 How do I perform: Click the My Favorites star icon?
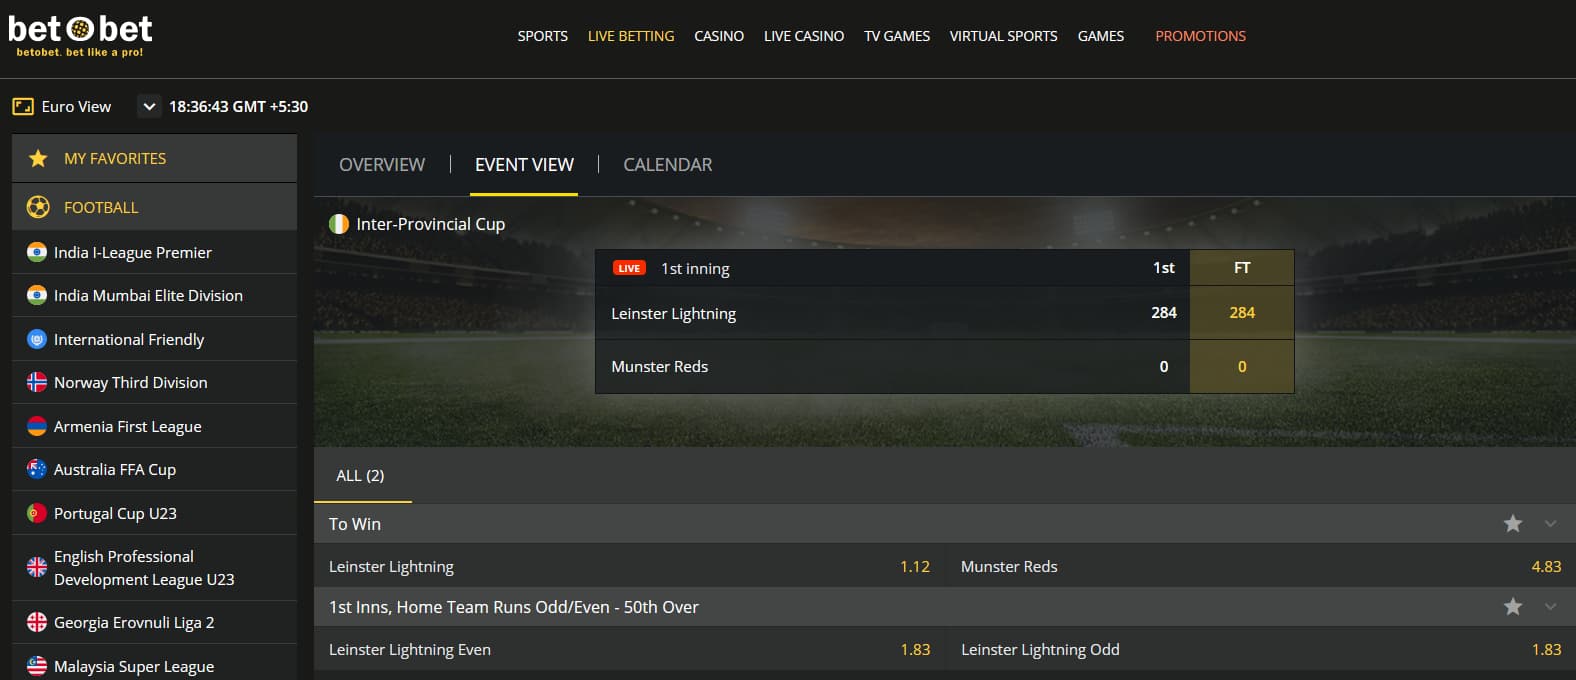click(38, 158)
